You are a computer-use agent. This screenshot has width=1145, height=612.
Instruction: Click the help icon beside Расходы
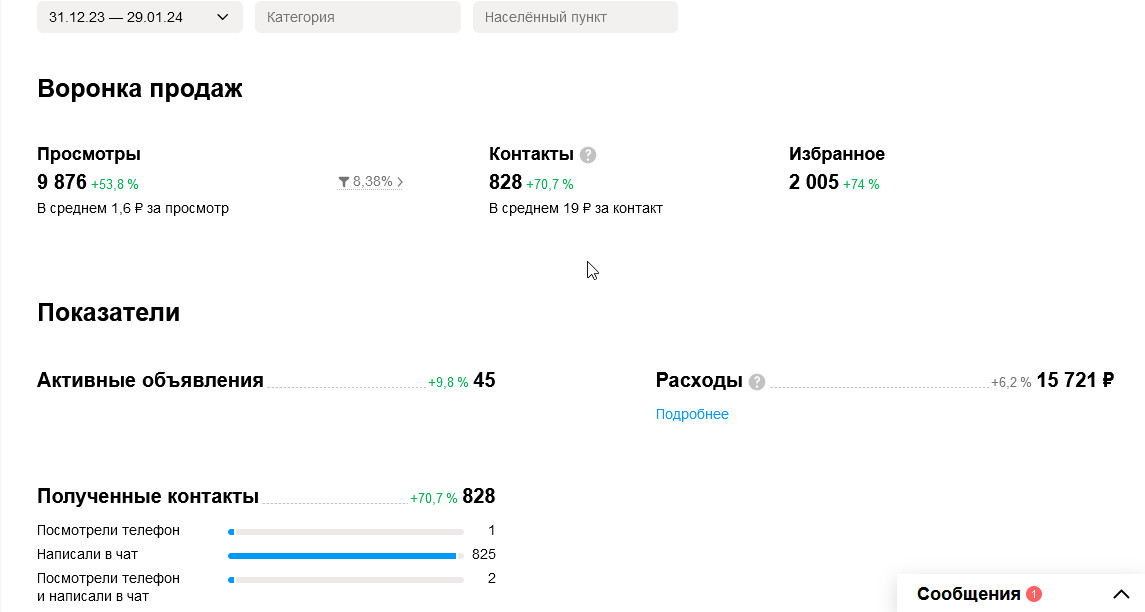click(x=757, y=382)
